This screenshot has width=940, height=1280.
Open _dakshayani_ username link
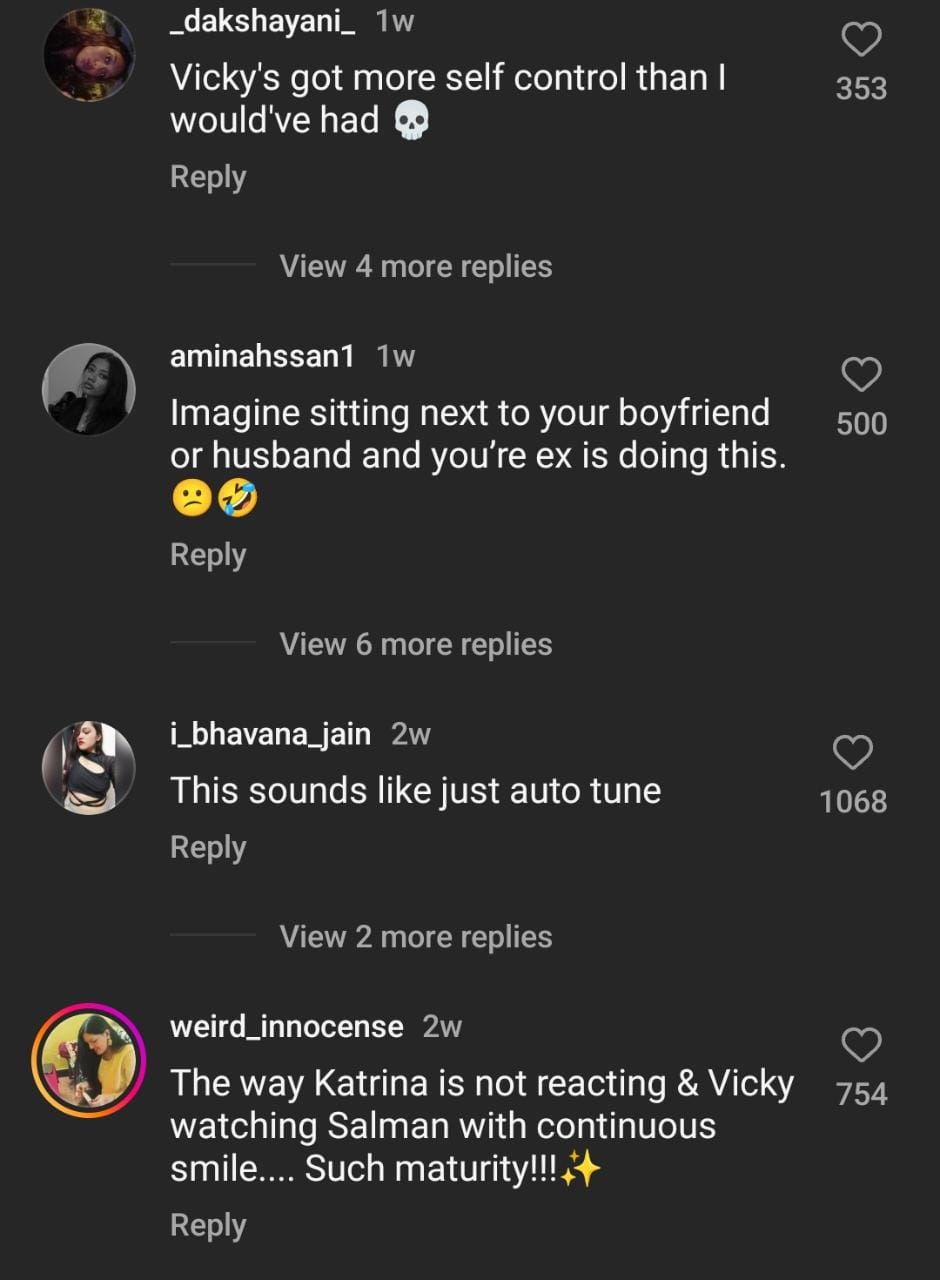[x=262, y=23]
